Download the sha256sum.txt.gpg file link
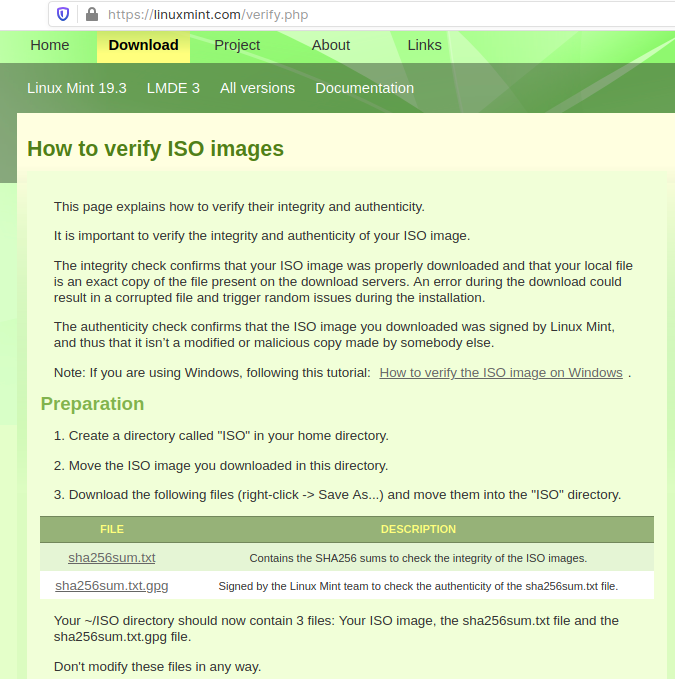 point(112,585)
